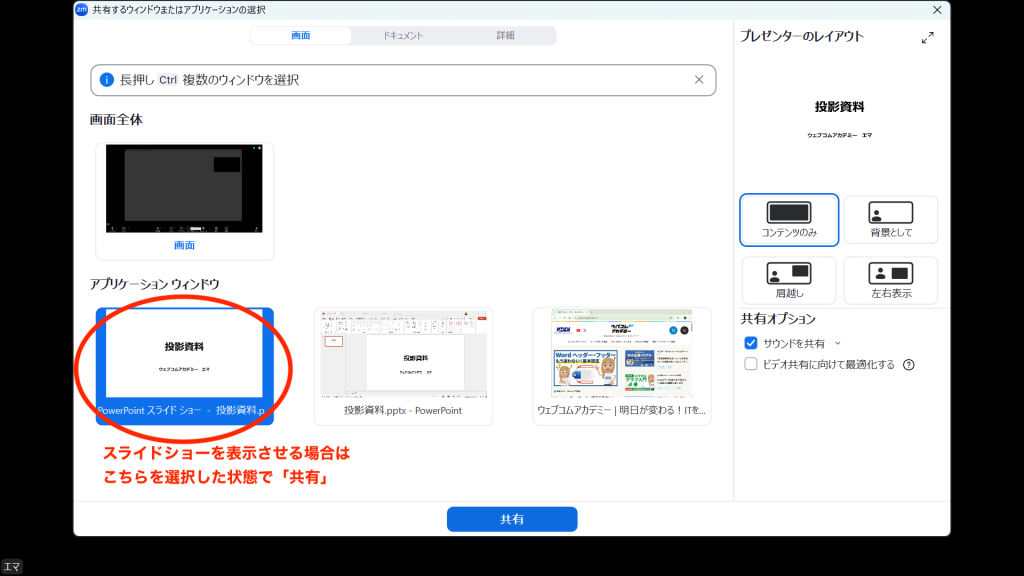Image resolution: width=1024 pixels, height=576 pixels.
Task: Dismiss the multi-window selection hint banner
Action: [x=701, y=80]
